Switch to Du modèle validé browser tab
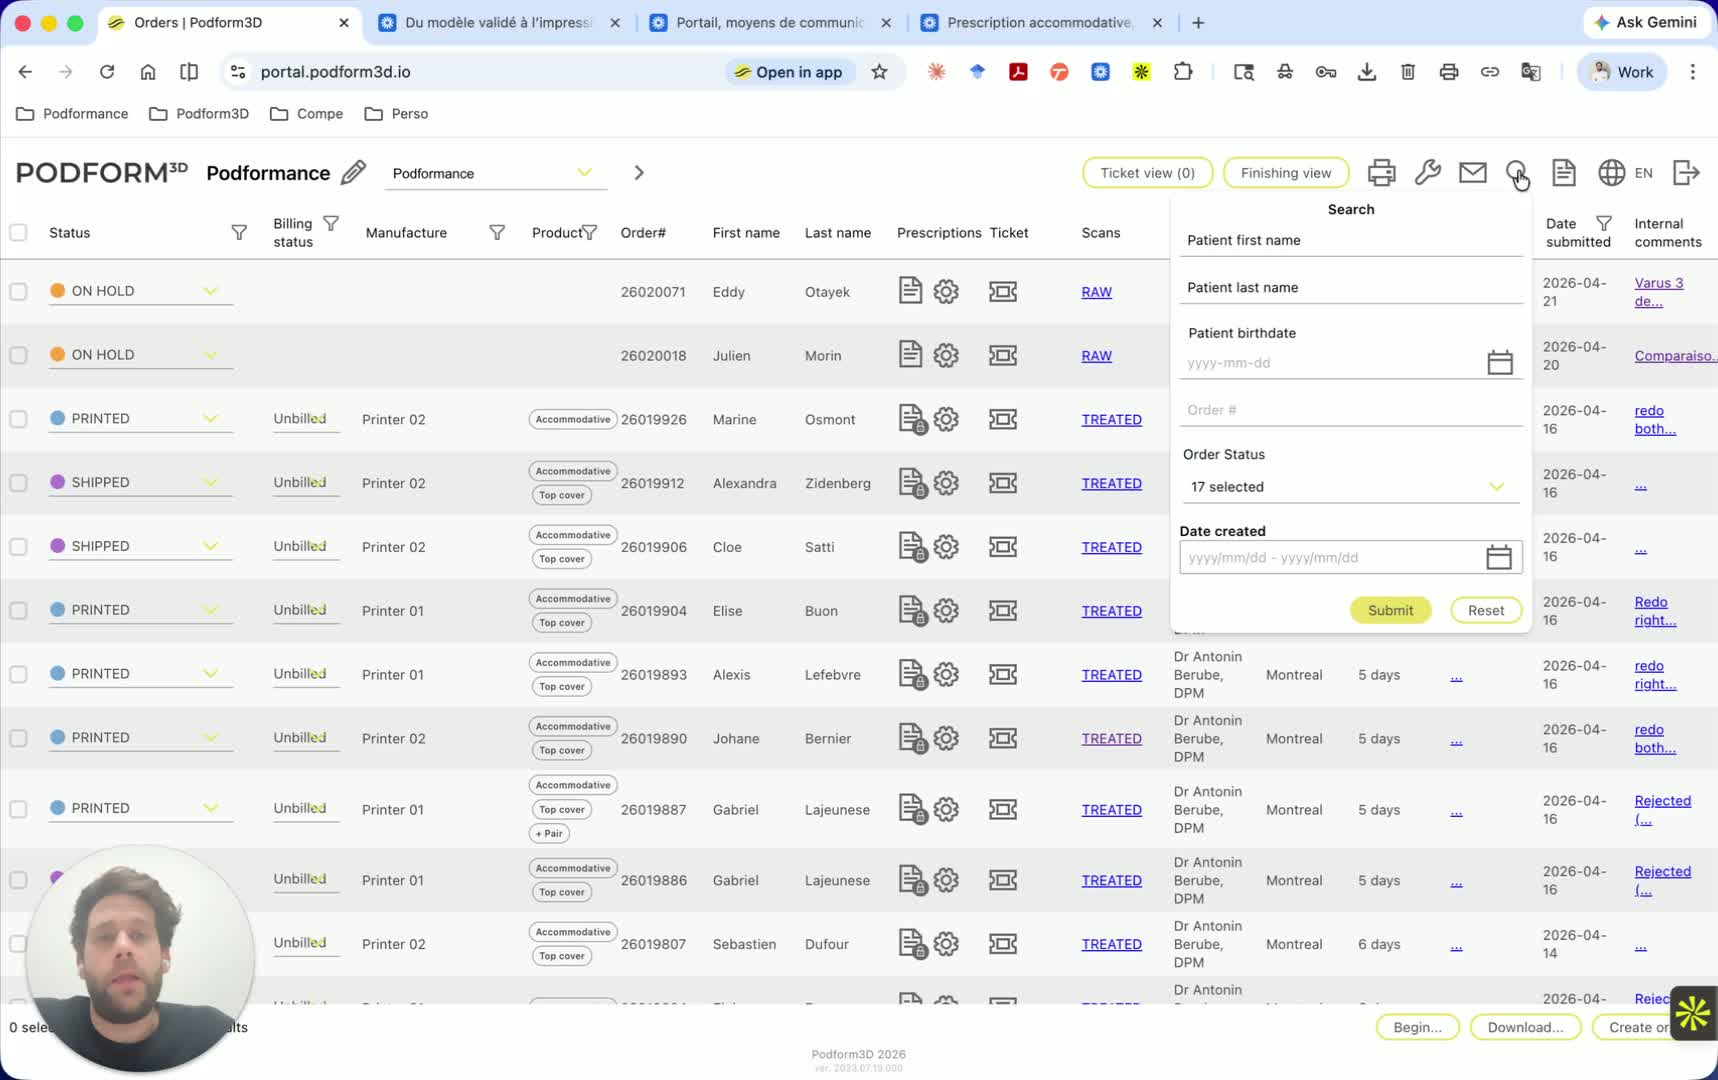1718x1080 pixels. click(499, 22)
